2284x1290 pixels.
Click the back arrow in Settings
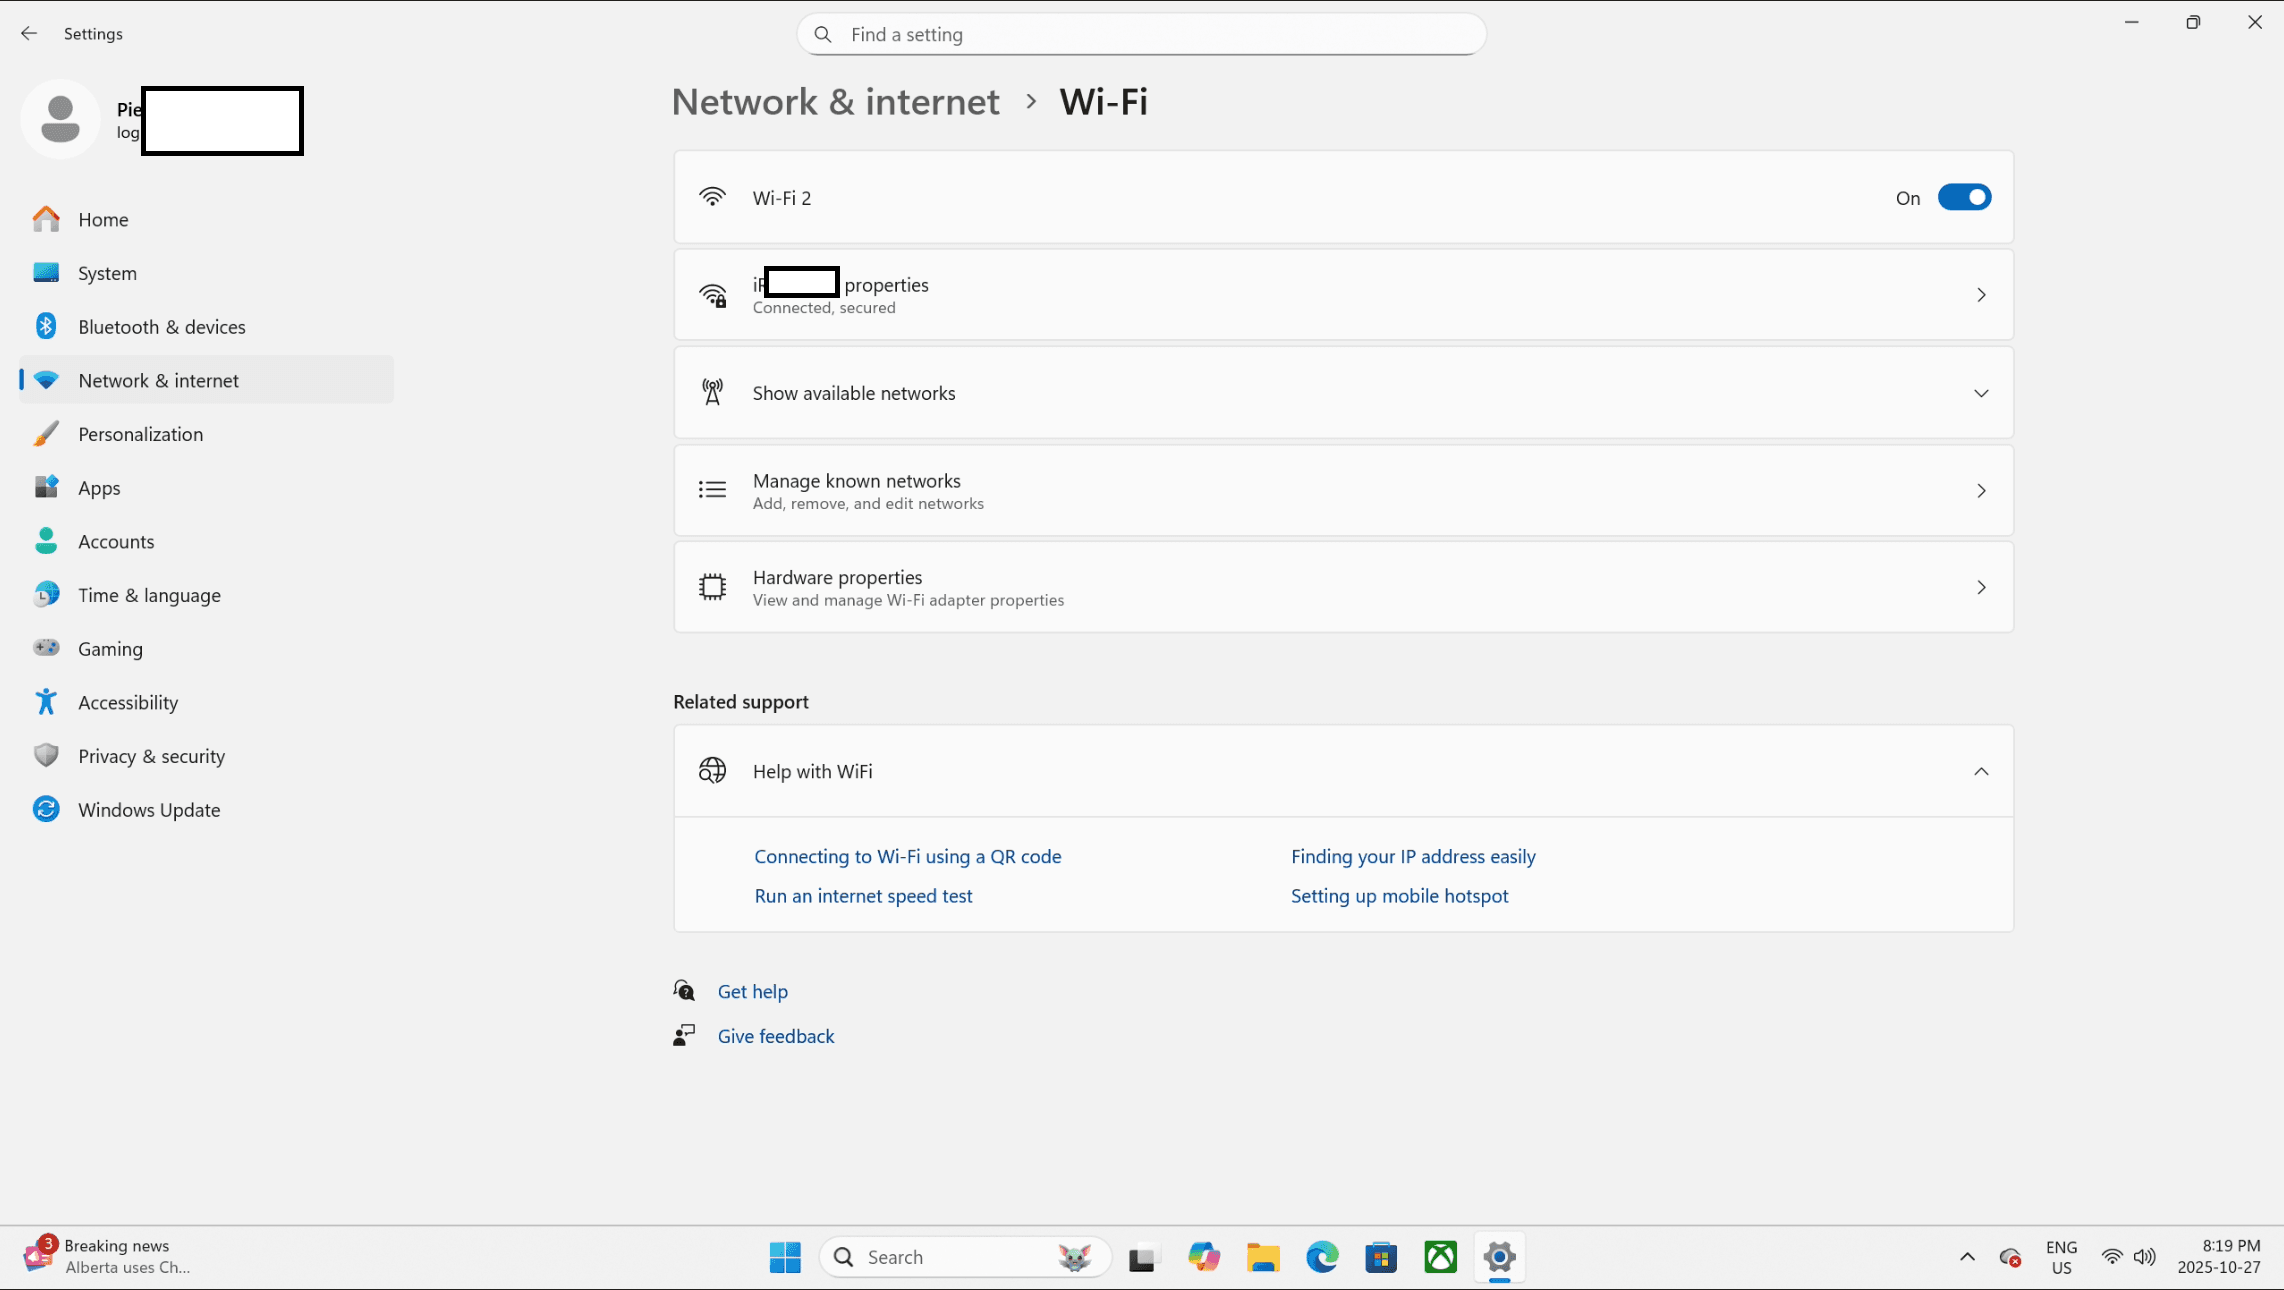pos(29,34)
